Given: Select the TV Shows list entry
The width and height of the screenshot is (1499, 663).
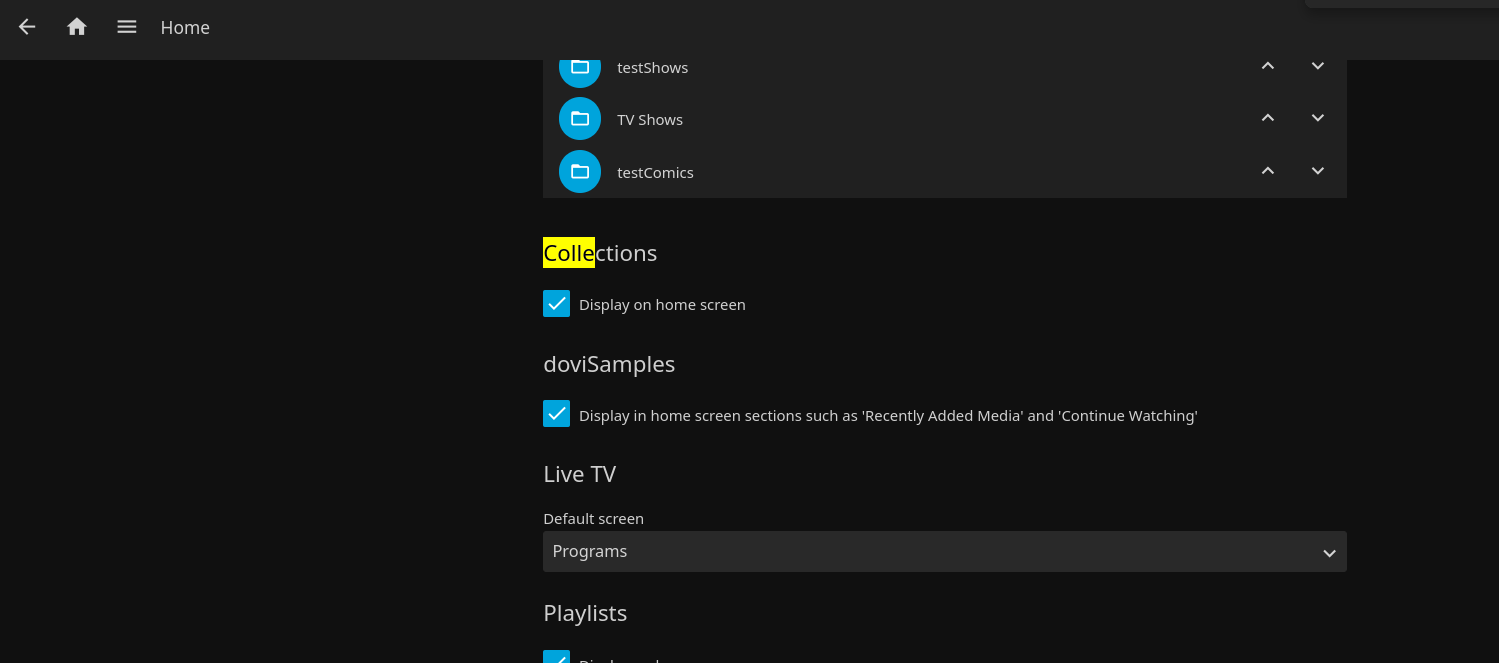Looking at the screenshot, I should pyautogui.click(x=650, y=120).
